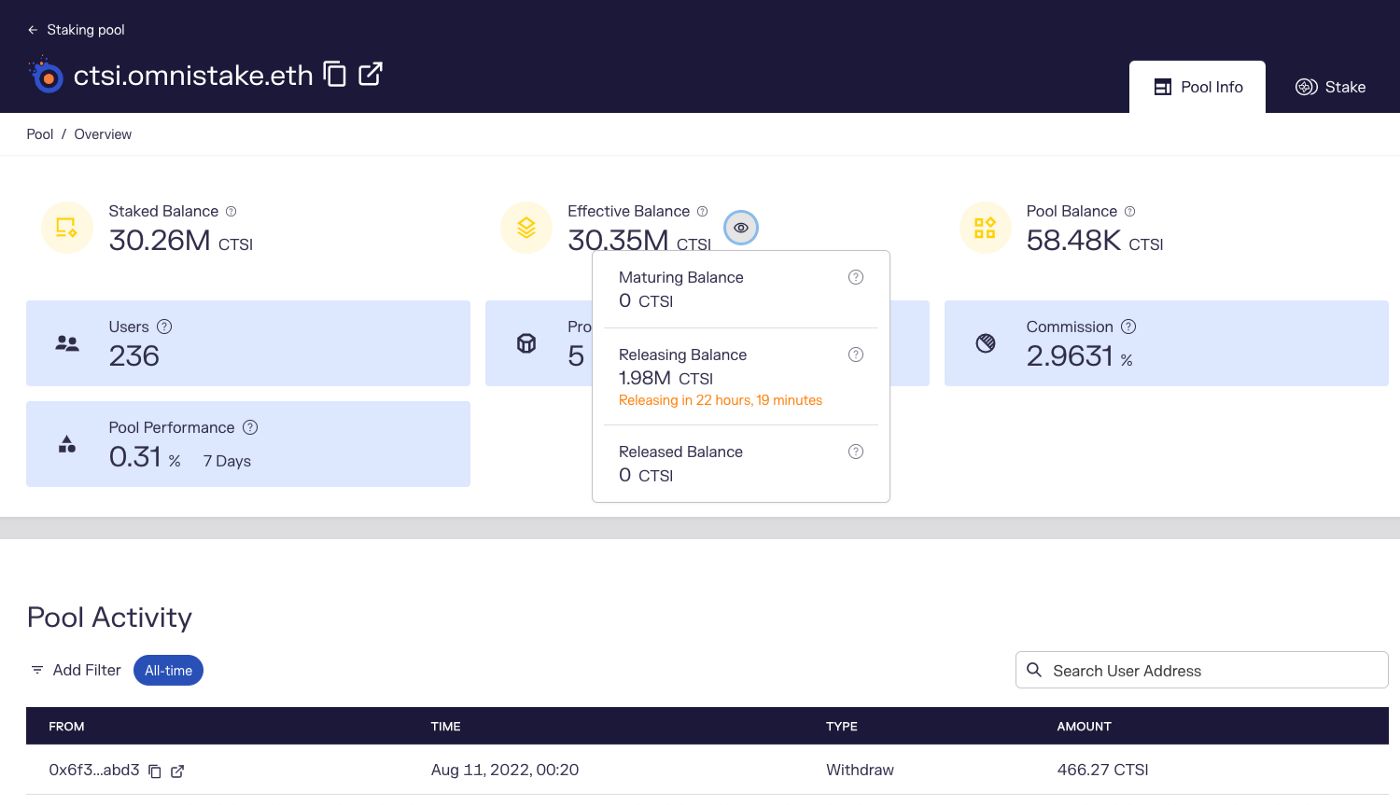Image resolution: width=1400 pixels, height=805 pixels.
Task: Click the Effective Balance layers icon
Action: click(526, 228)
